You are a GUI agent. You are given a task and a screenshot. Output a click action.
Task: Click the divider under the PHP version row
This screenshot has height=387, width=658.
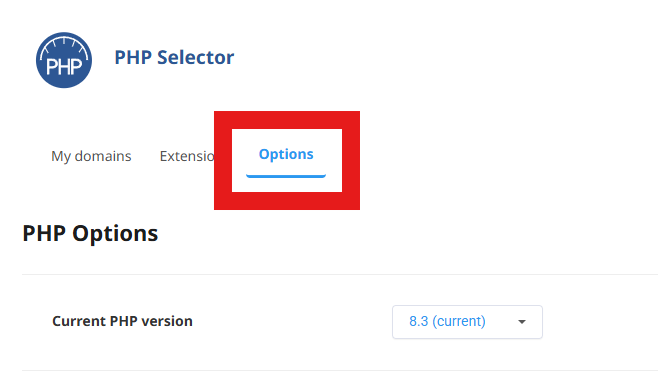[x=340, y=370]
